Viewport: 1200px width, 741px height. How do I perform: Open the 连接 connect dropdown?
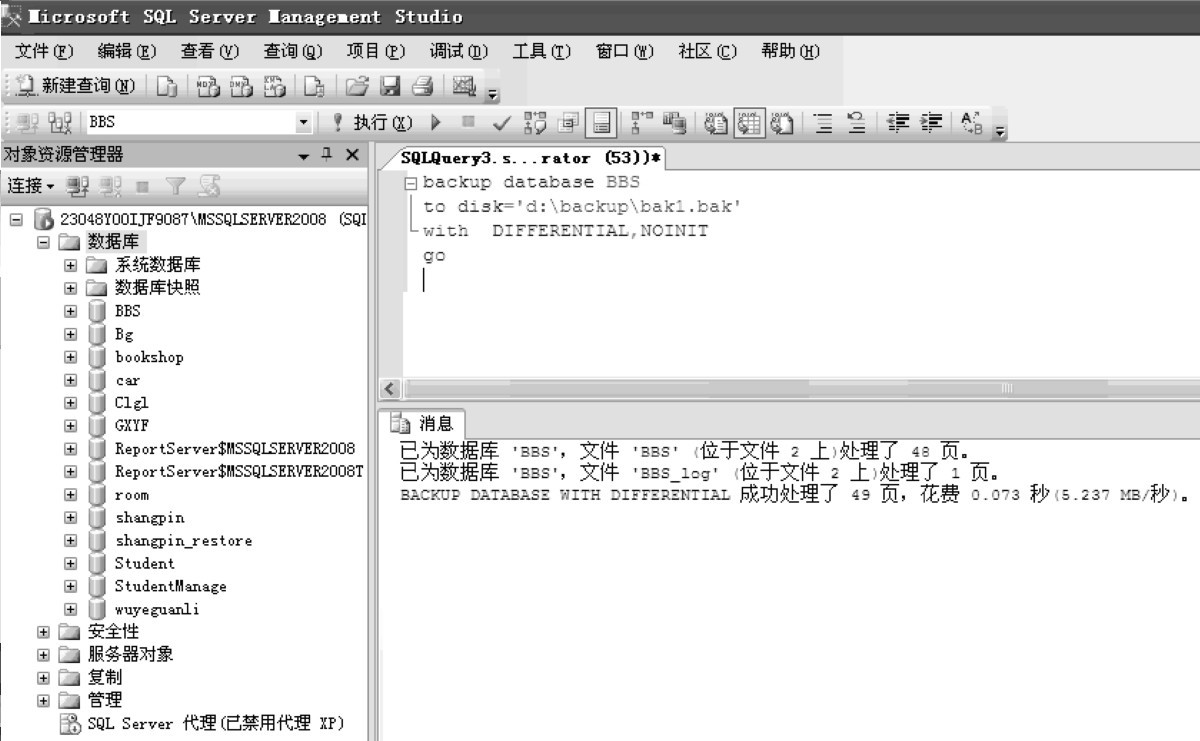pyautogui.click(x=30, y=186)
